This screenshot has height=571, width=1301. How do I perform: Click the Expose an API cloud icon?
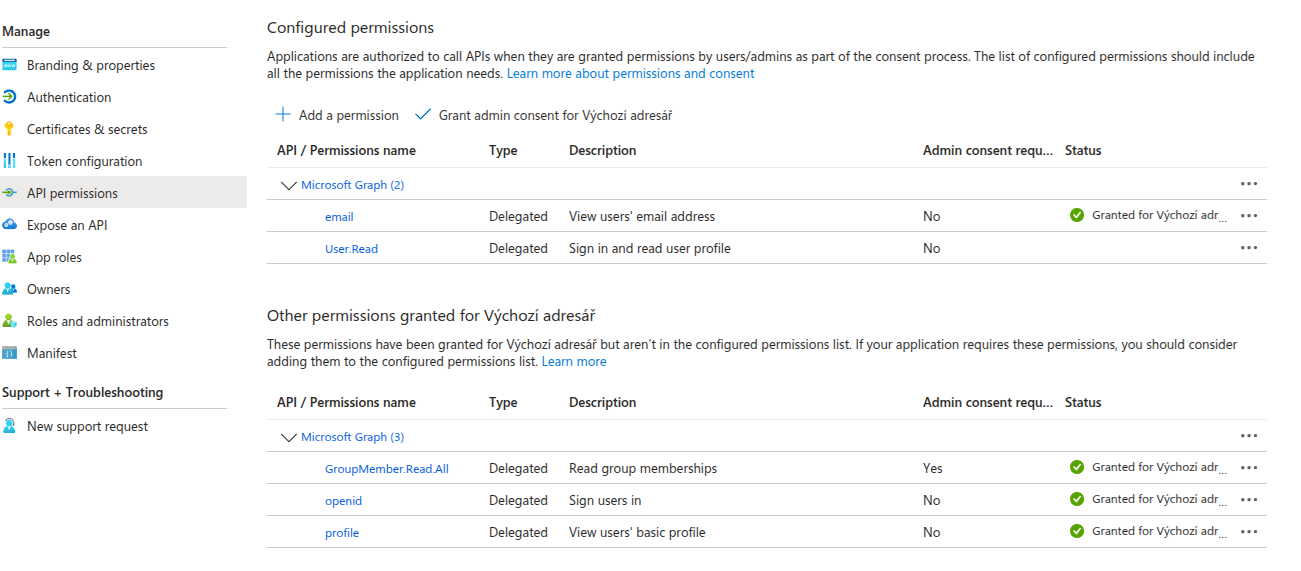coord(10,225)
